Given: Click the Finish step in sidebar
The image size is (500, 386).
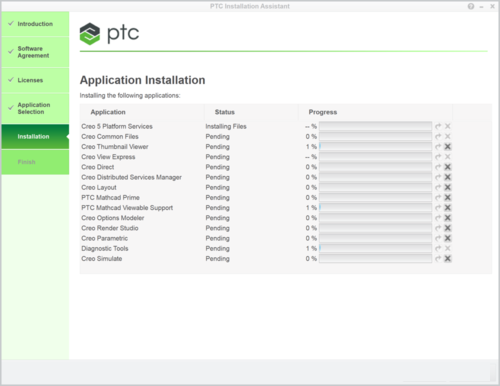Looking at the screenshot, I should (x=35, y=162).
